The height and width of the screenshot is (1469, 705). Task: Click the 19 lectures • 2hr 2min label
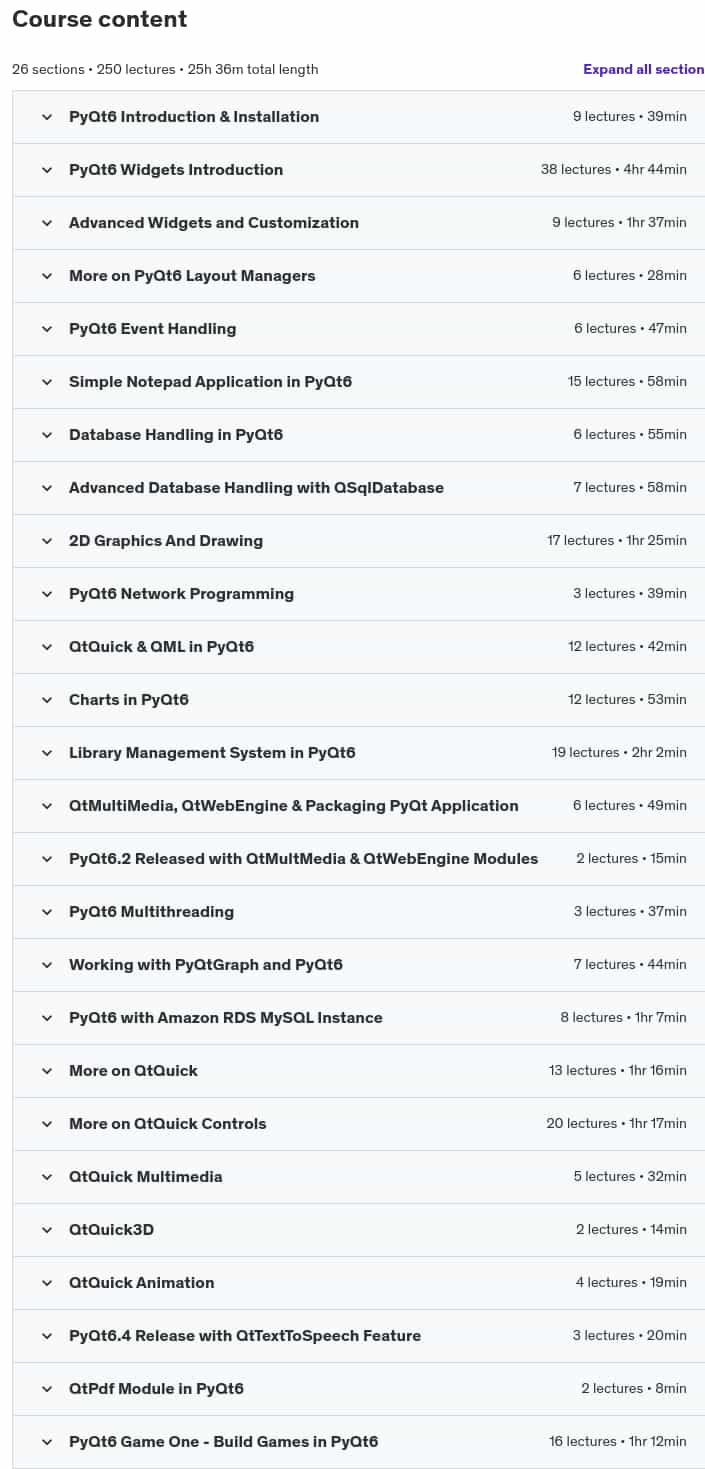click(619, 753)
